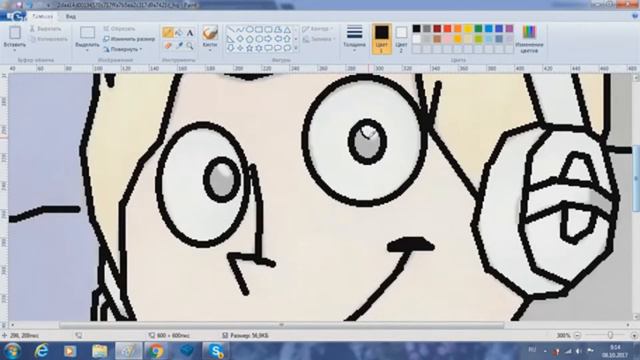Open the Paint application menu button
Image resolution: width=640 pixels, height=360 pixels.
point(13,17)
